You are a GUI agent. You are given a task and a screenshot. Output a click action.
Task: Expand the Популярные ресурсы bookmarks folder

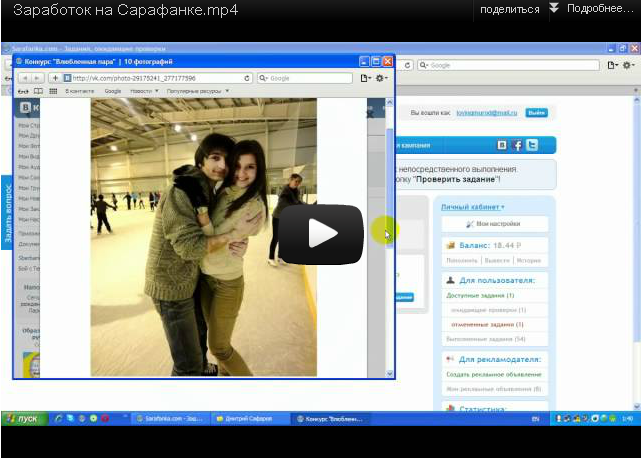tap(198, 91)
